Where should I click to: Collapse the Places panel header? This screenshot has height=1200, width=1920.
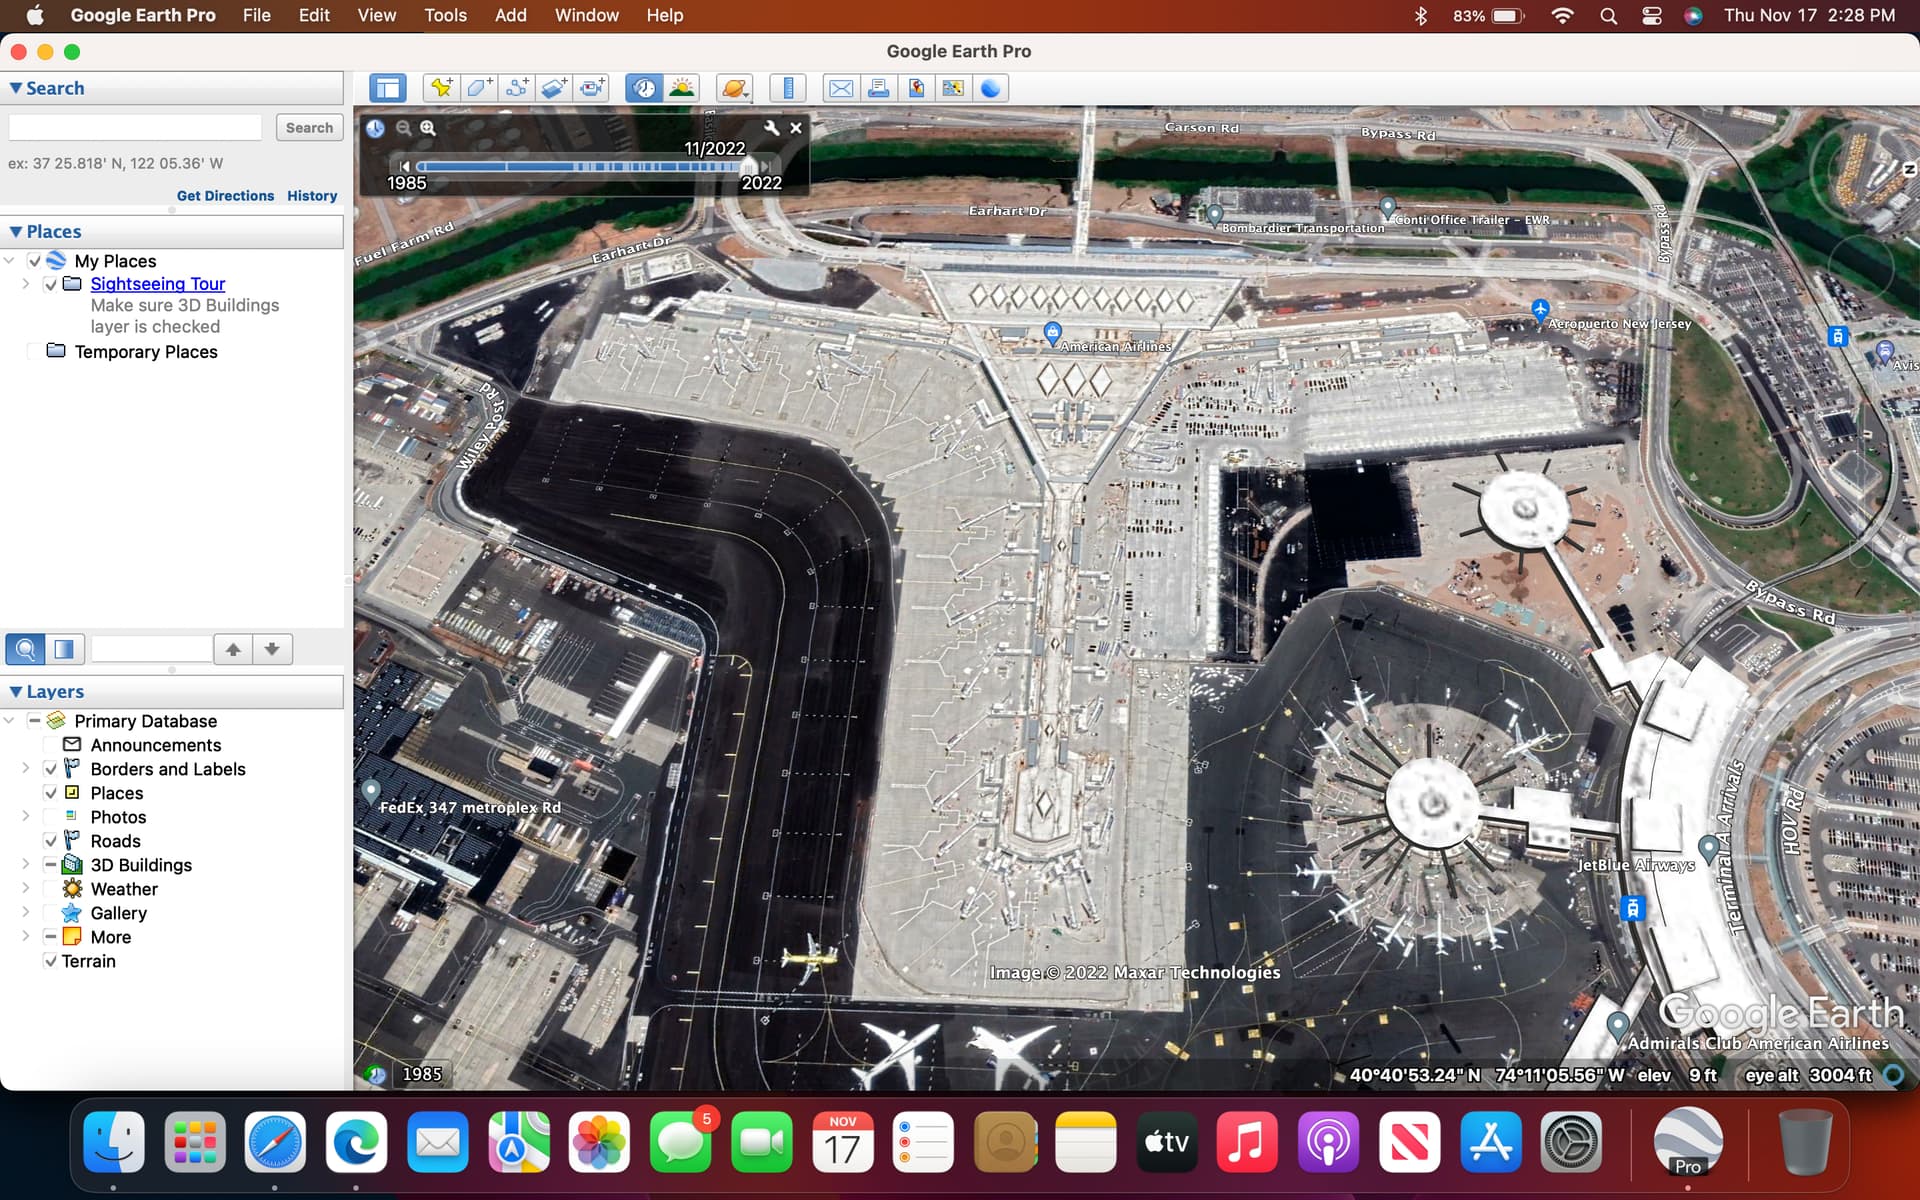[x=16, y=232]
